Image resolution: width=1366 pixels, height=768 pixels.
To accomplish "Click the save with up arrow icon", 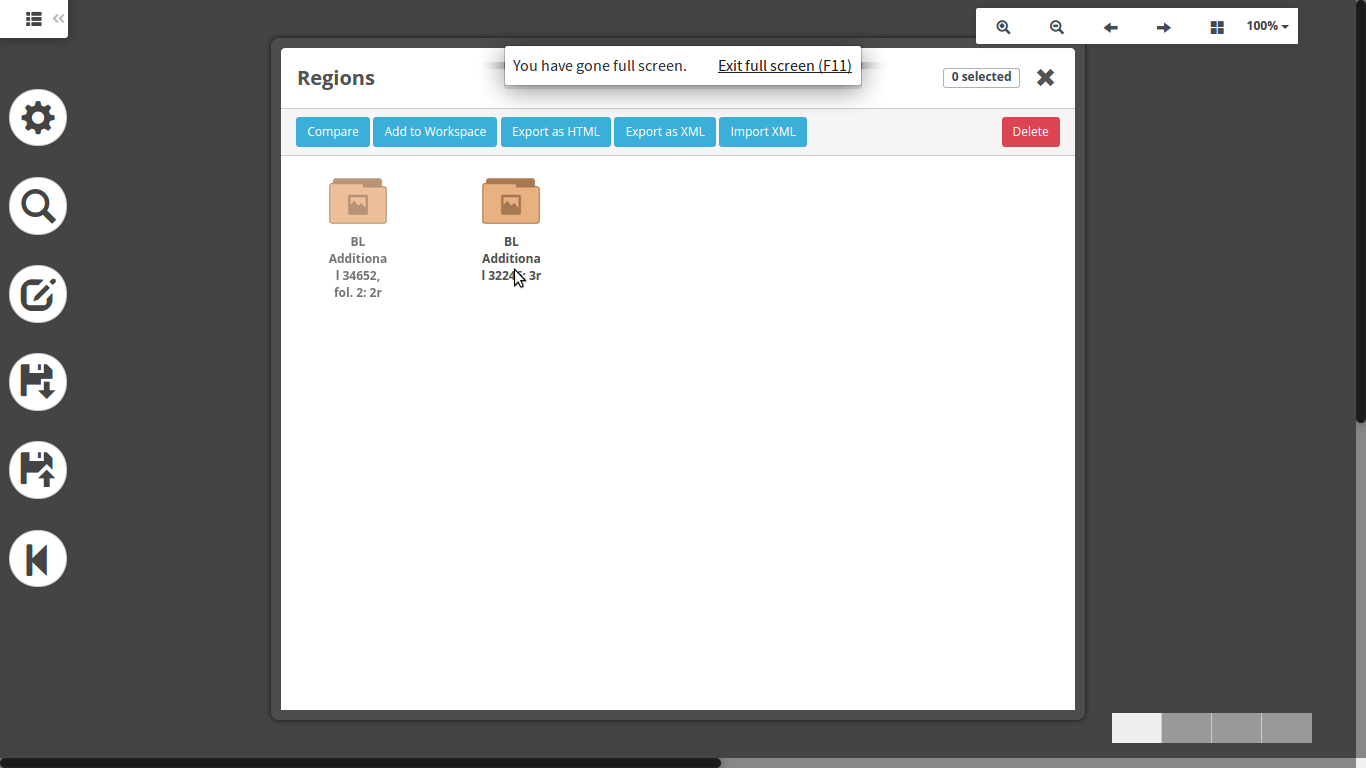I will click(38, 470).
